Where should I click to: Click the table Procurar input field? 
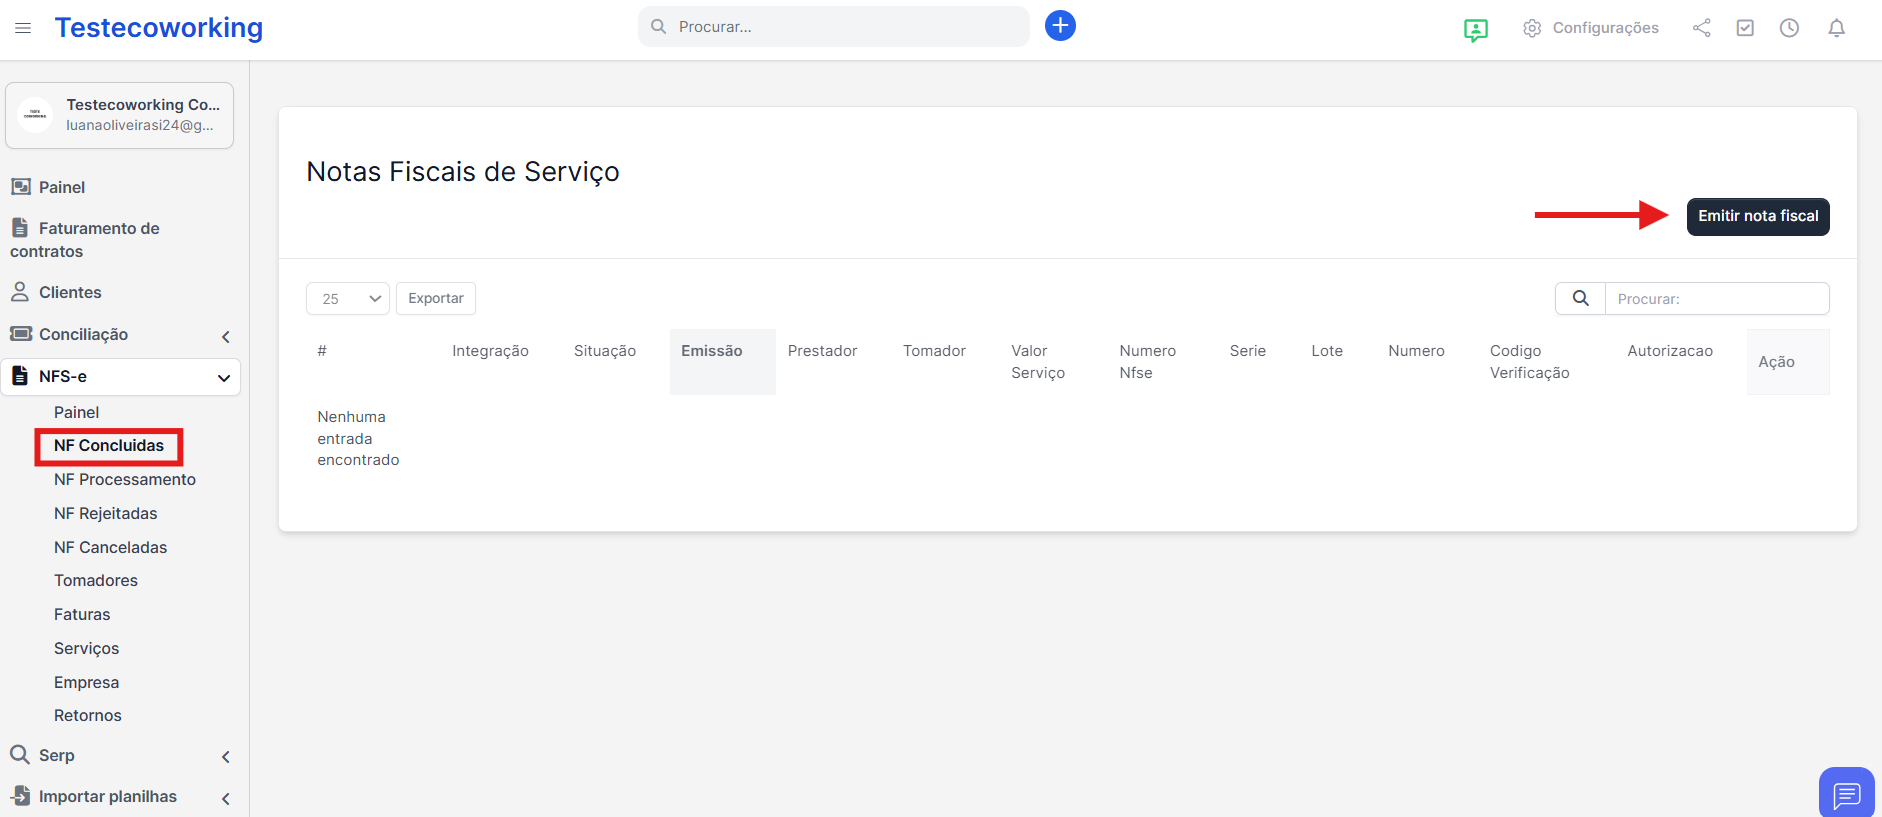[1716, 298]
